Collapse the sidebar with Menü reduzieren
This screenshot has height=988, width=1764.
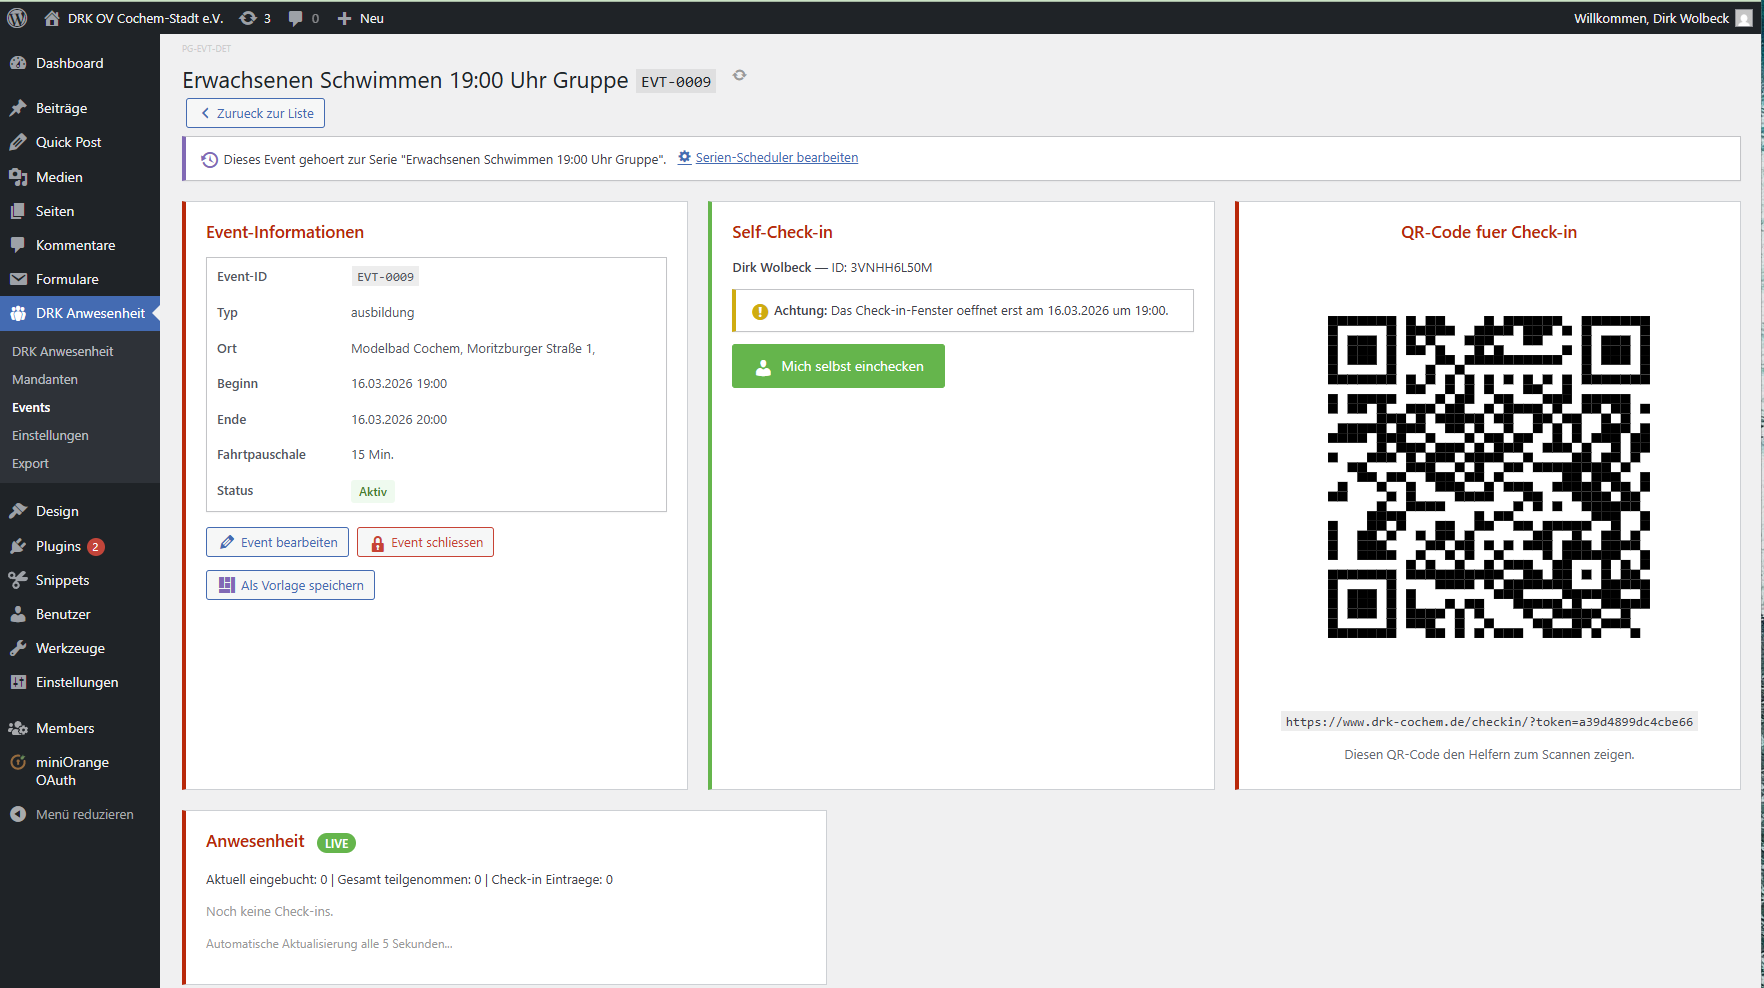[x=80, y=814]
